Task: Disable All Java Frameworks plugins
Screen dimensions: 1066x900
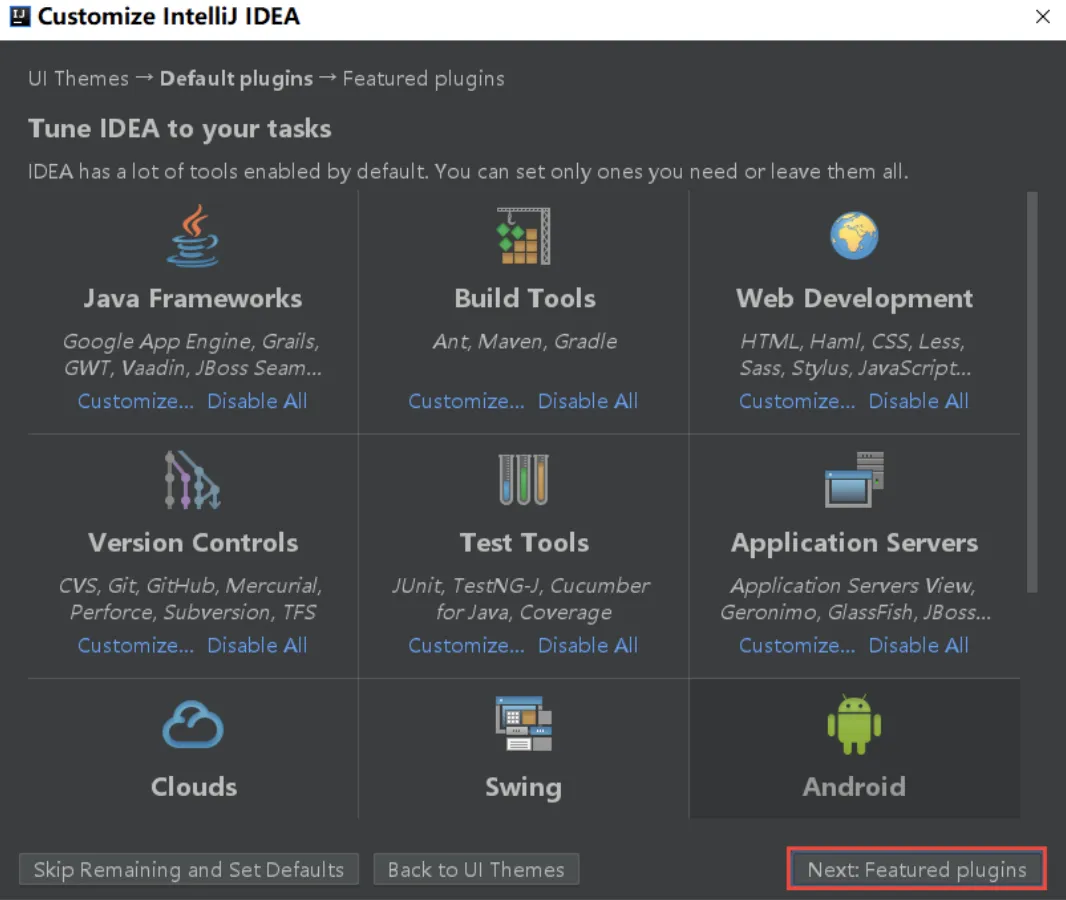Action: coord(257,401)
